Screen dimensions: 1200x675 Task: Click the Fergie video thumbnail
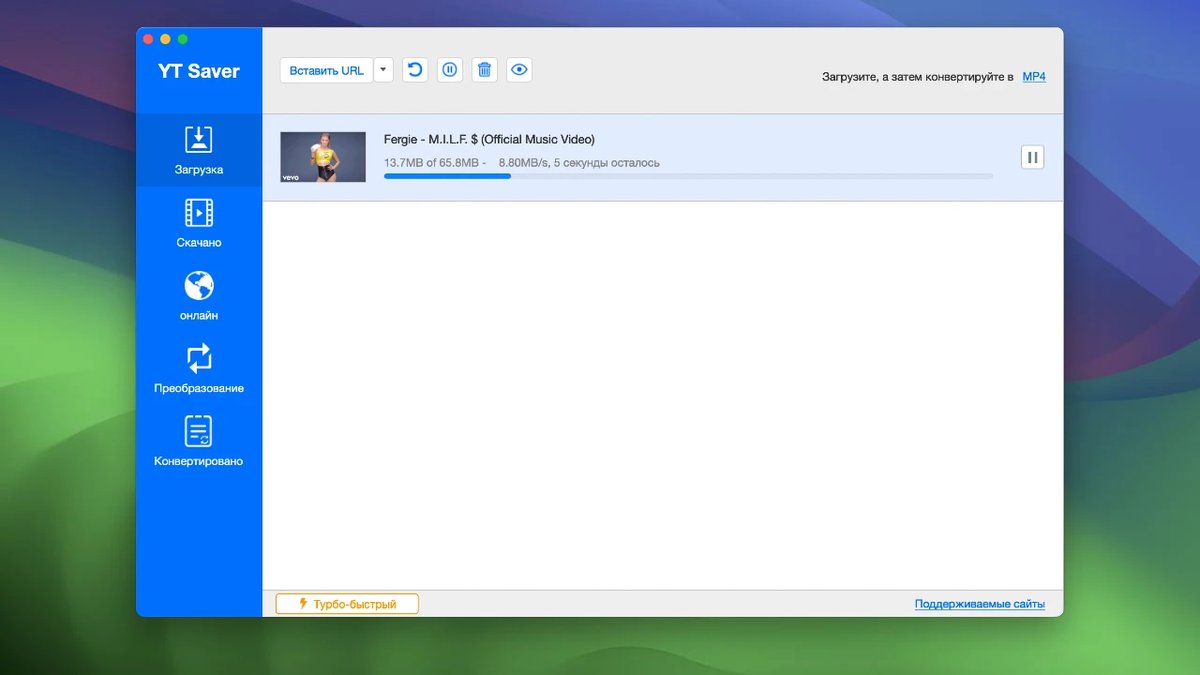(323, 157)
